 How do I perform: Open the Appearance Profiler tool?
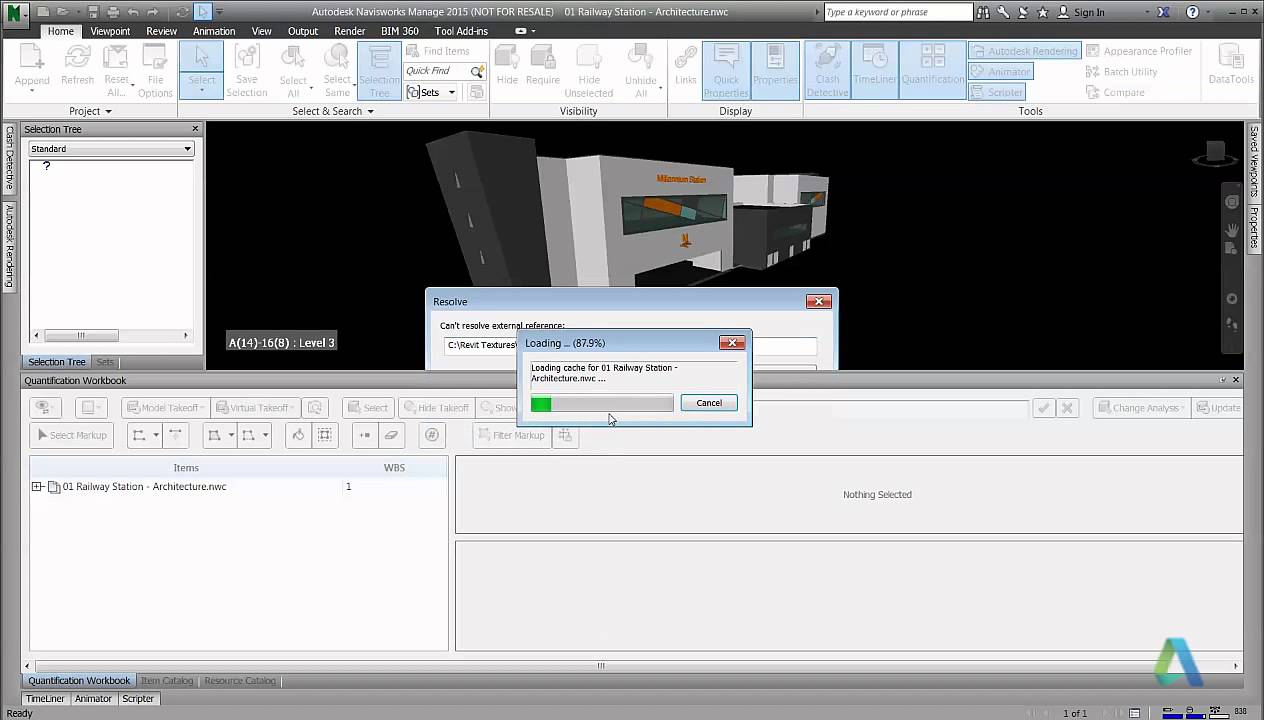(x=1138, y=51)
